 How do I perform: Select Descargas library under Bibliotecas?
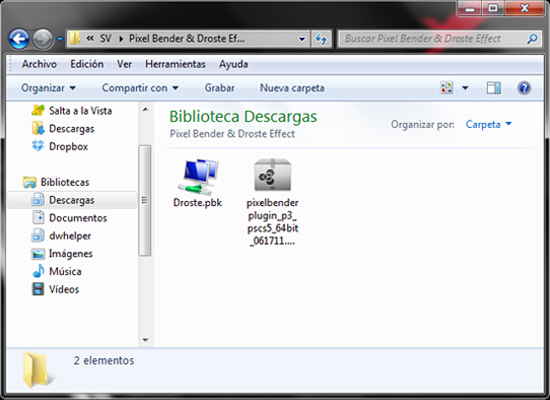72,200
